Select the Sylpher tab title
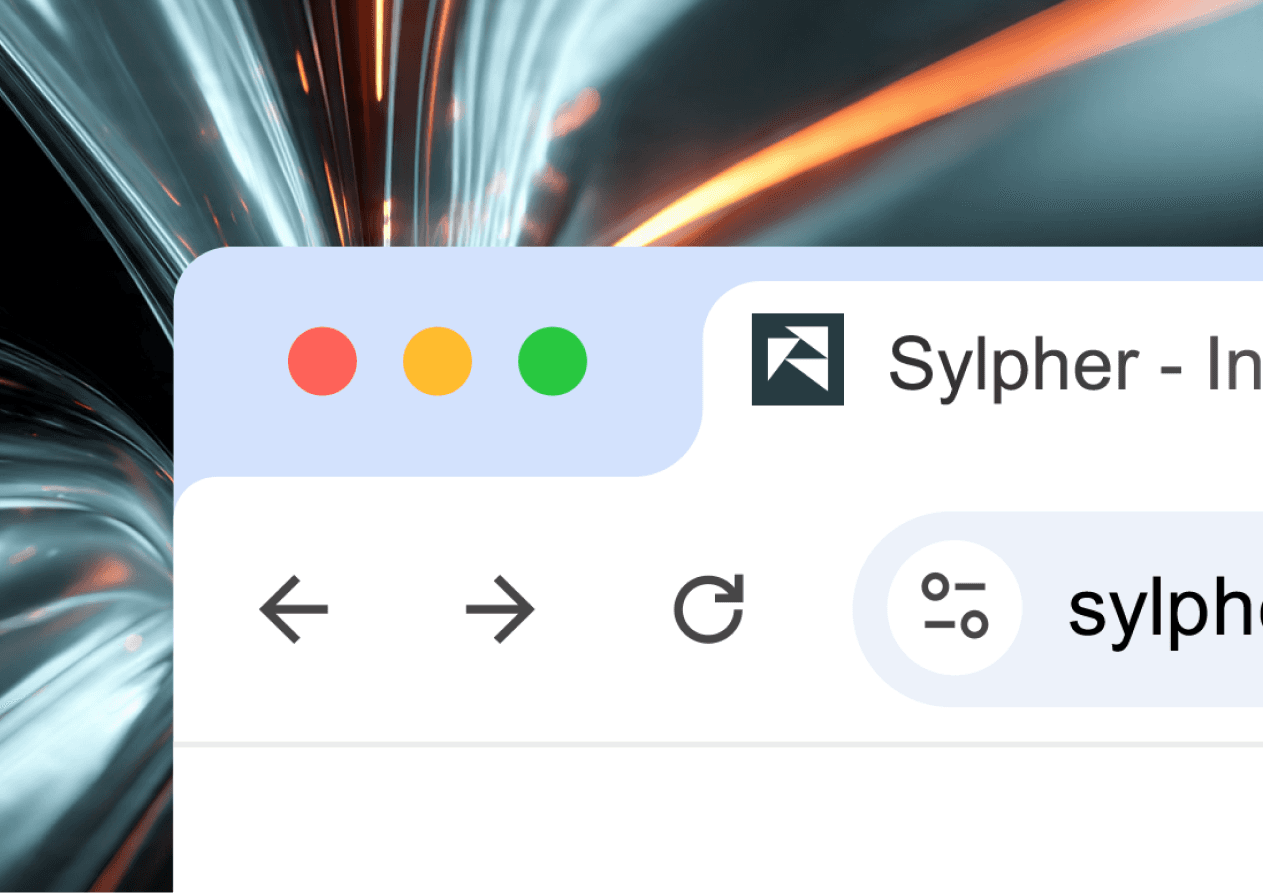 pyautogui.click(x=1075, y=364)
